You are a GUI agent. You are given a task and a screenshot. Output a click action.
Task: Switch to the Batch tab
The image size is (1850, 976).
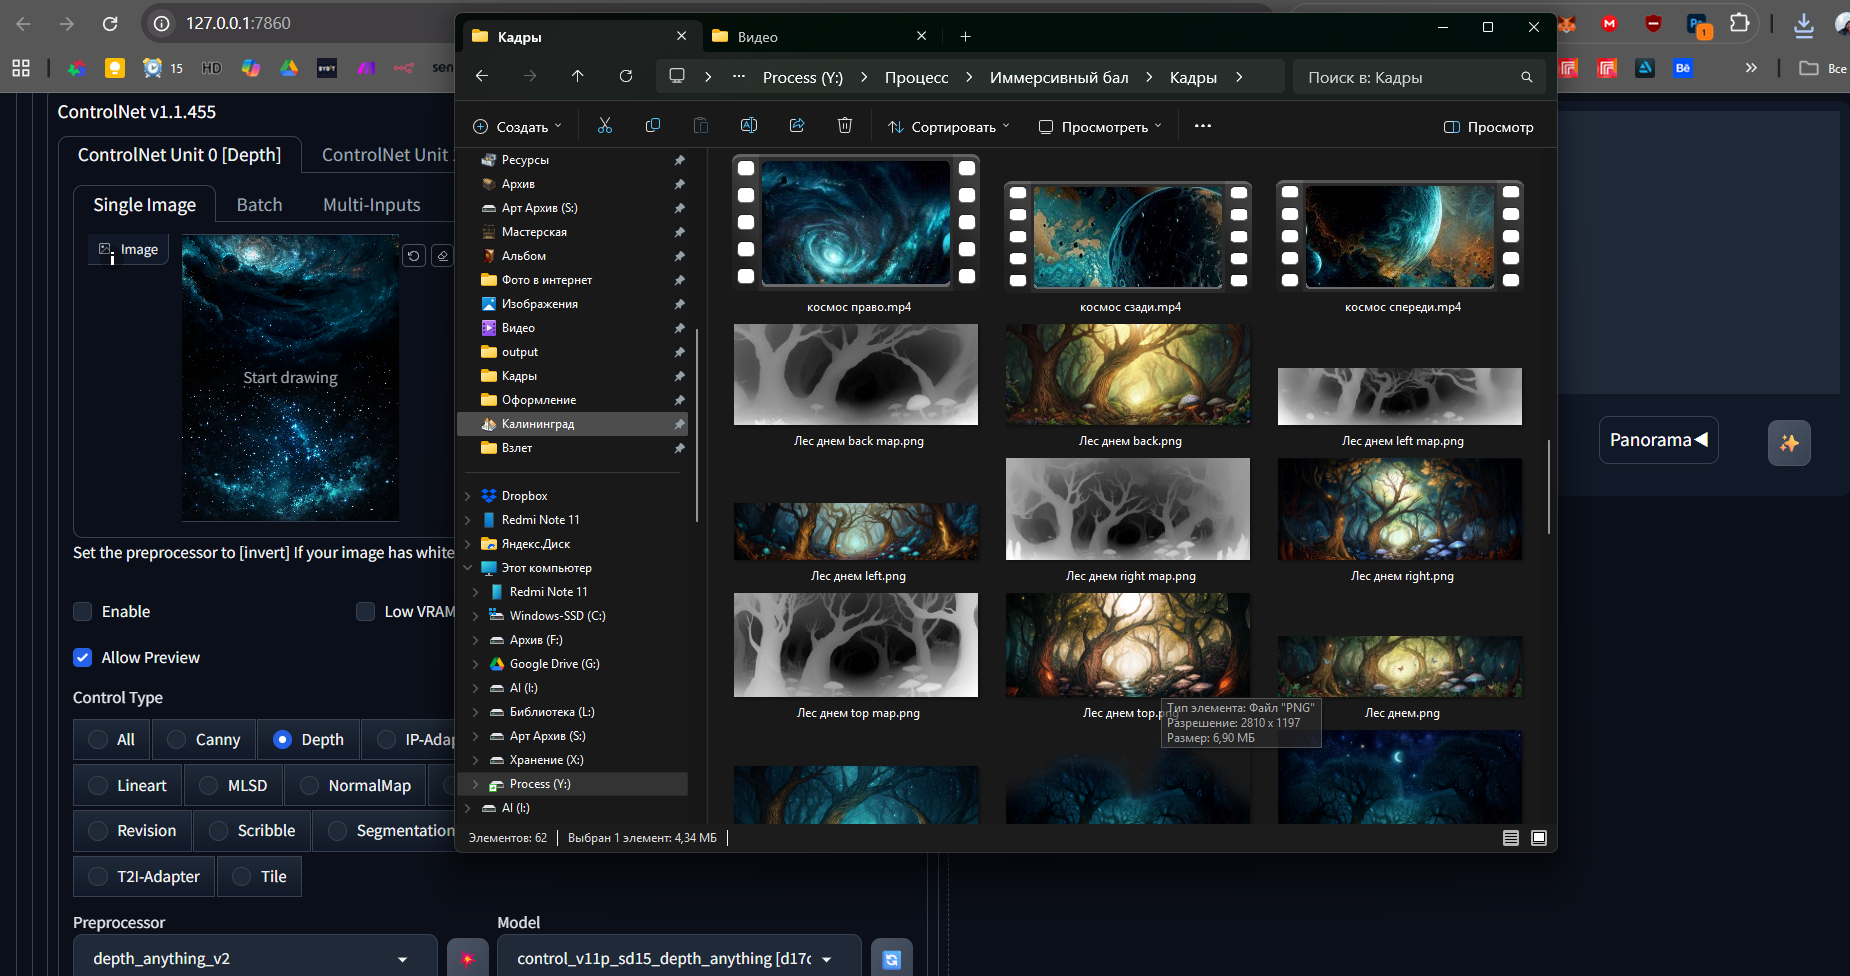pyautogui.click(x=259, y=205)
